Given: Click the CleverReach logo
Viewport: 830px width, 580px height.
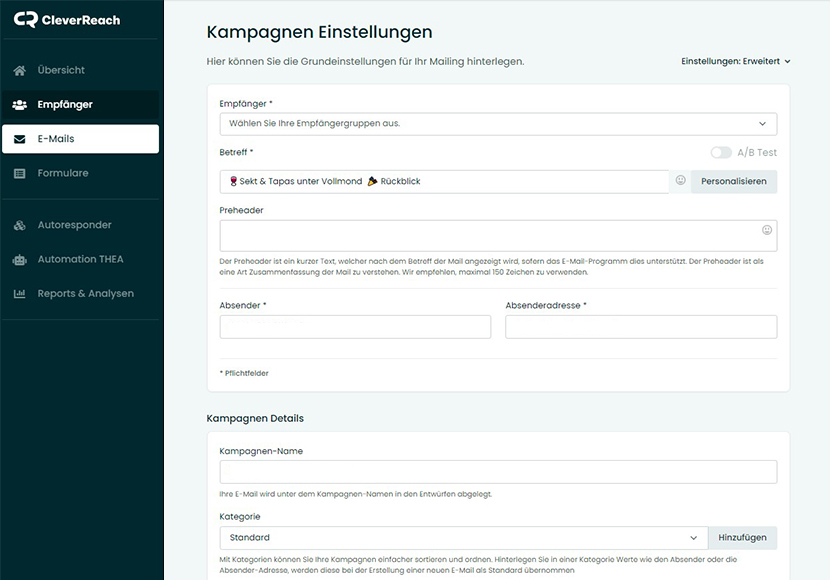Looking at the screenshot, I should pos(67,20).
